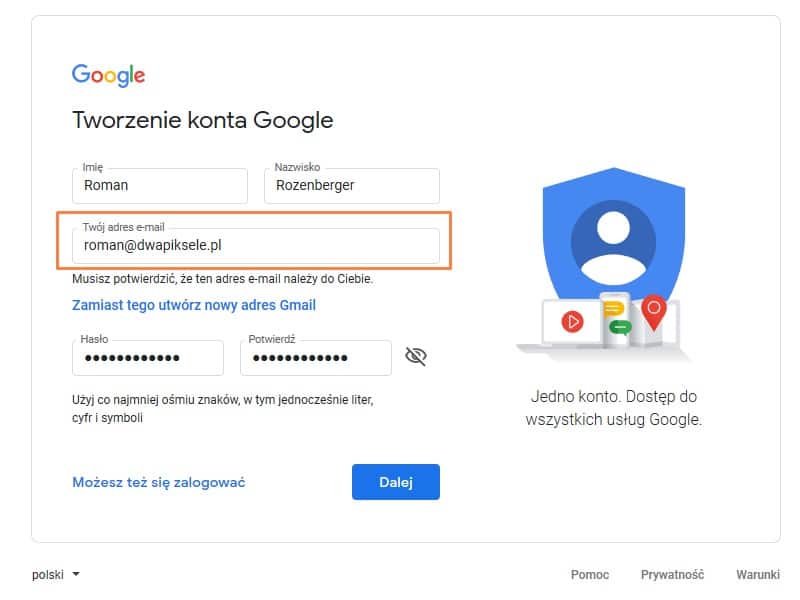Click the red map pin icon
The width and height of the screenshot is (800, 600).
(x=653, y=311)
